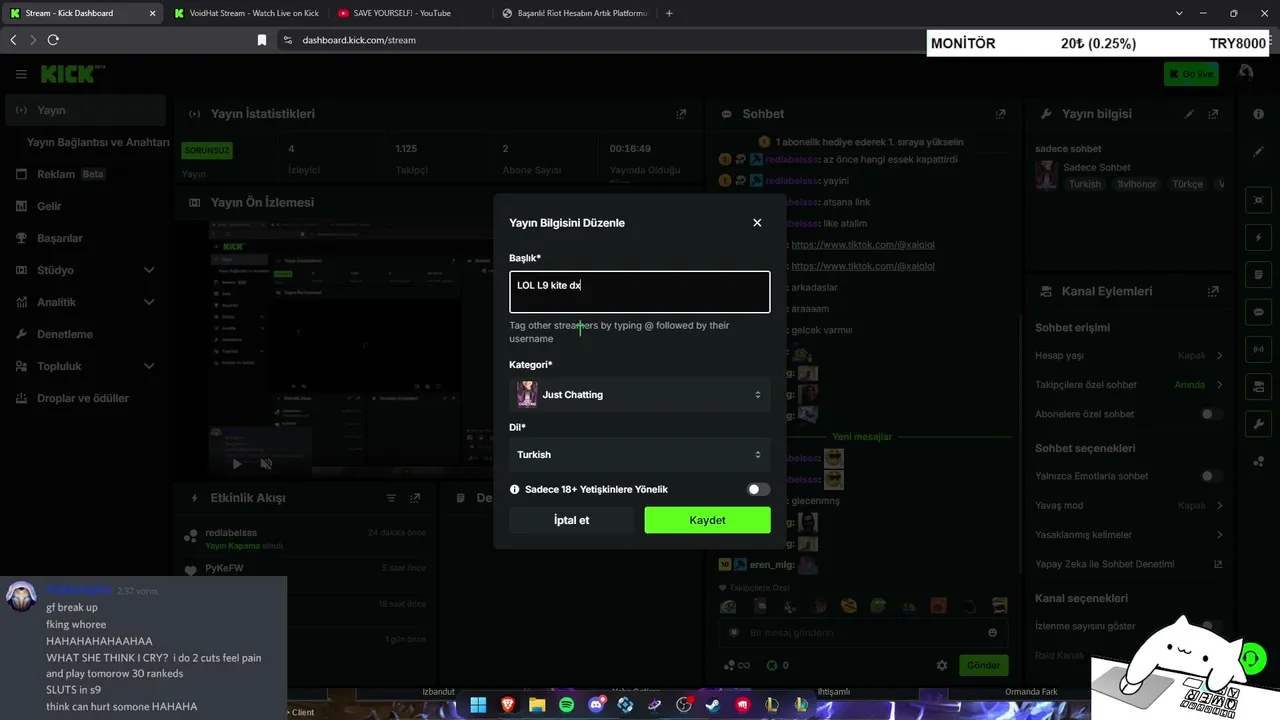Open Yapay Zeka ile Sohbet Denetimi link
This screenshot has height=720, width=1280.
coord(1129,564)
